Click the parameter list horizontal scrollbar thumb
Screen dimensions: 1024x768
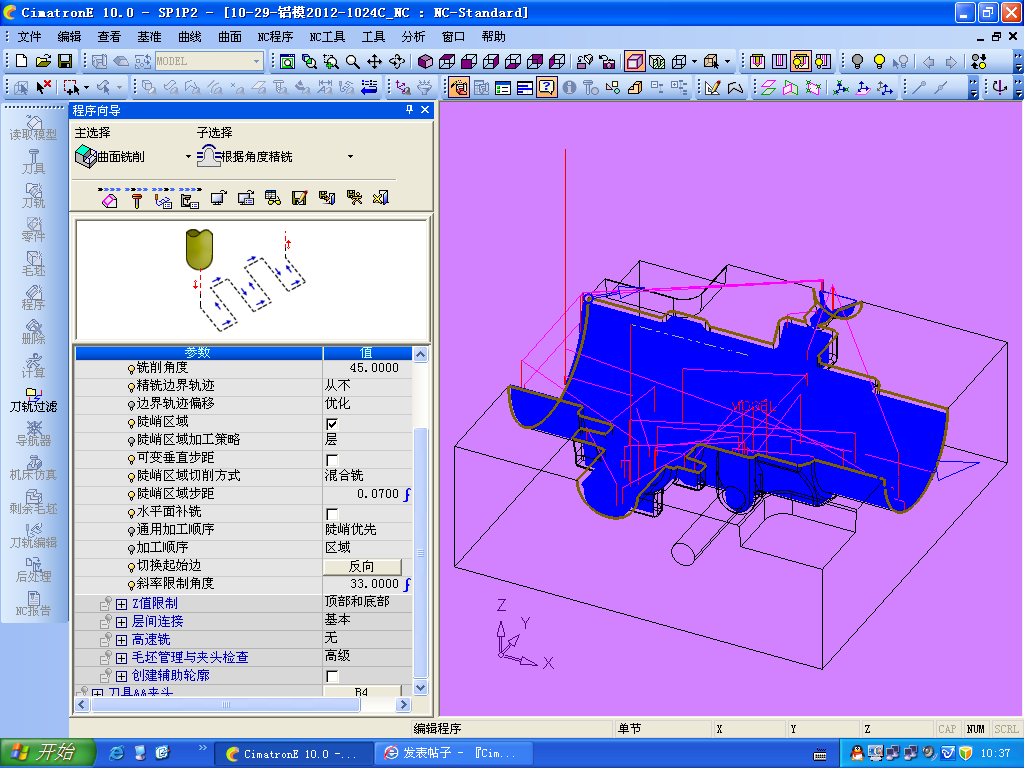click(x=226, y=705)
